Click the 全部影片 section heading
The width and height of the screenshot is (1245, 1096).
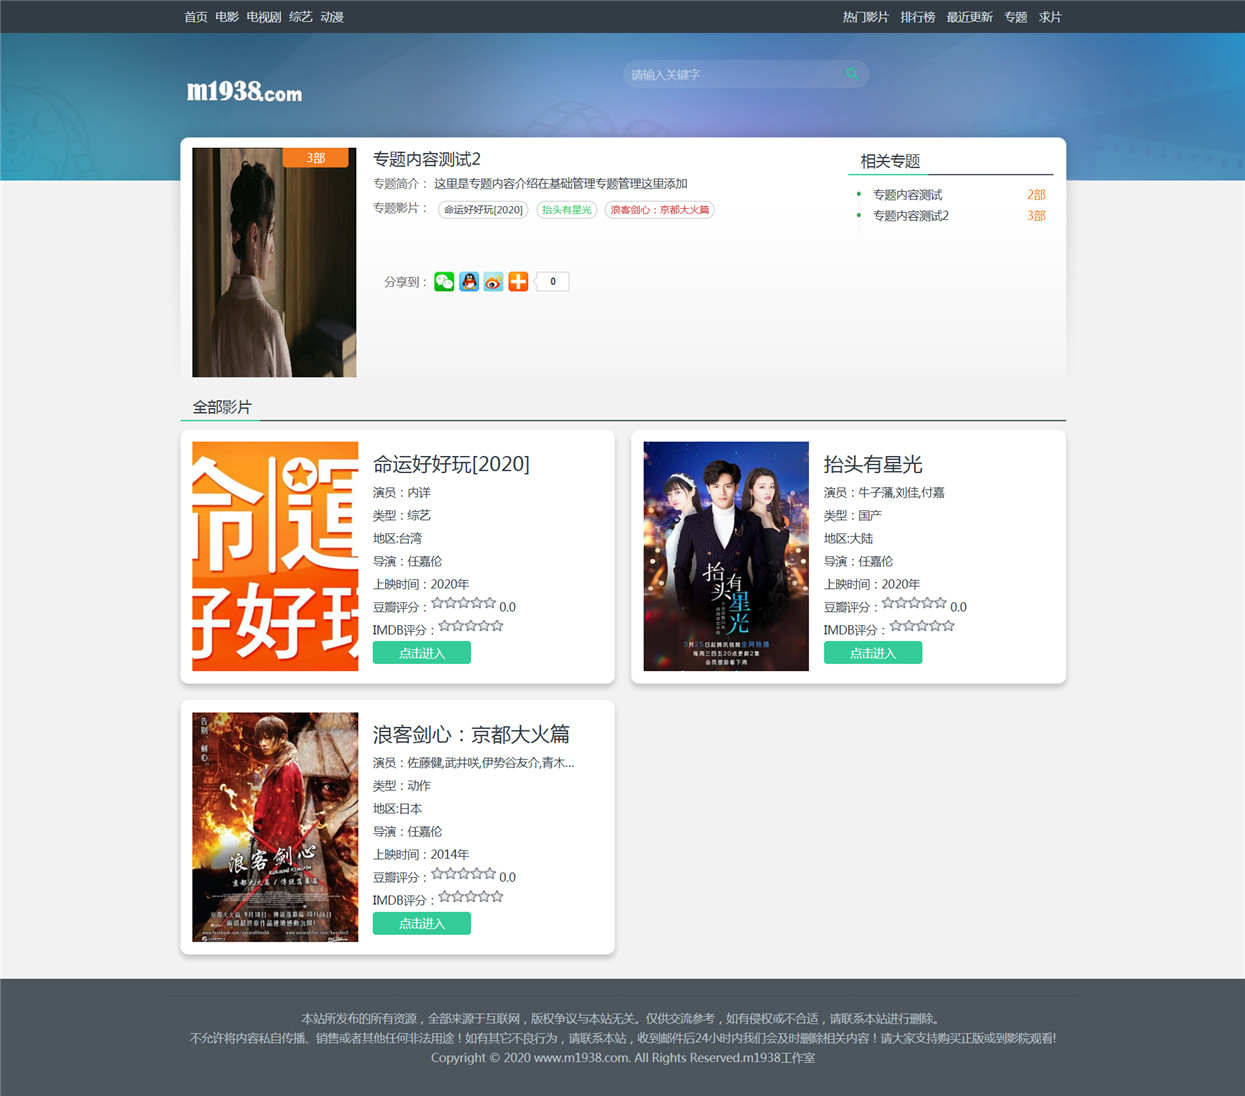click(x=222, y=407)
